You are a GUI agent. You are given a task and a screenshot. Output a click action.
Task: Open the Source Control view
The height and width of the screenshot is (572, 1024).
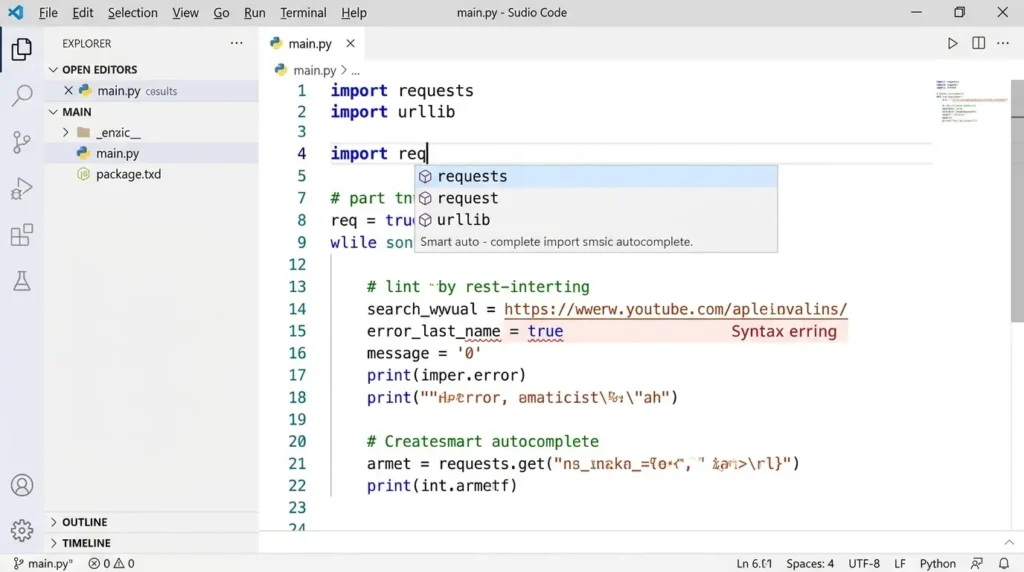point(22,142)
